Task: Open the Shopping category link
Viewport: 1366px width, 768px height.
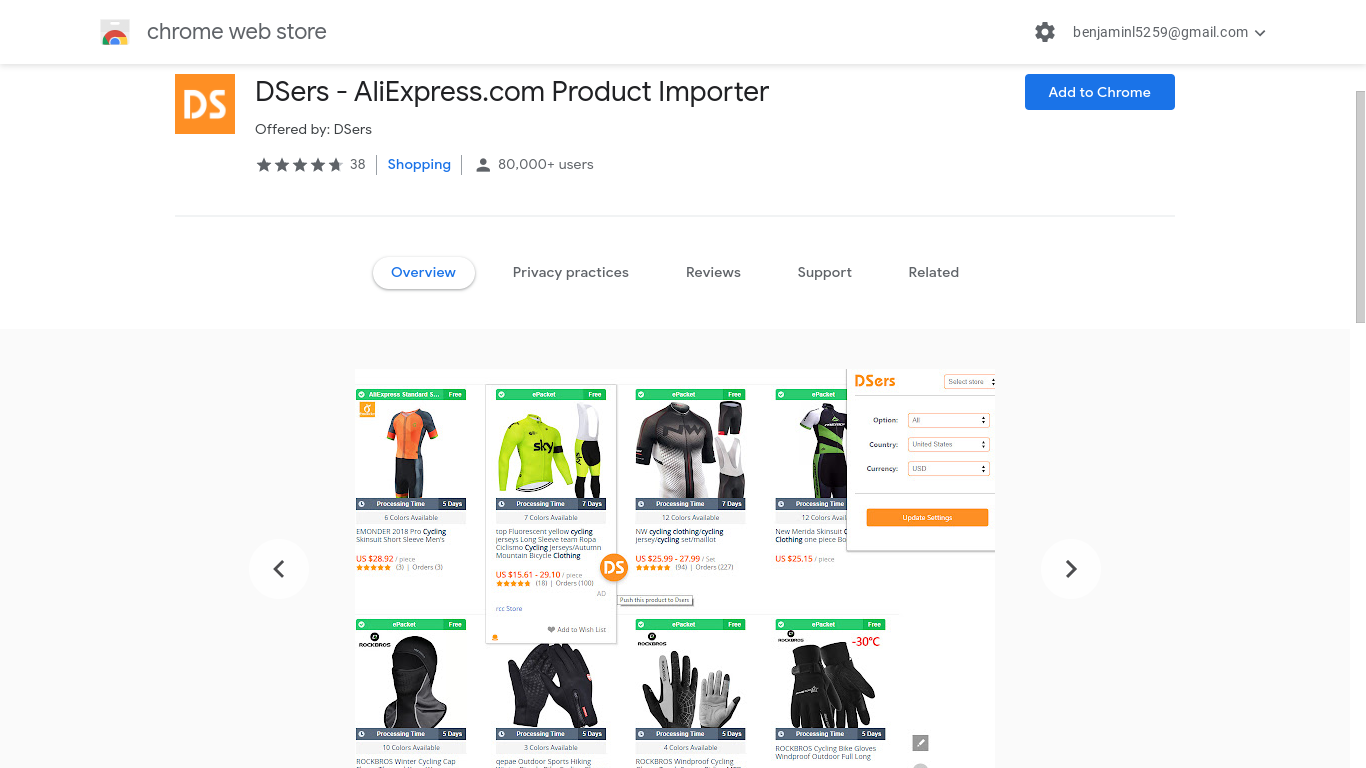Action: coord(419,165)
